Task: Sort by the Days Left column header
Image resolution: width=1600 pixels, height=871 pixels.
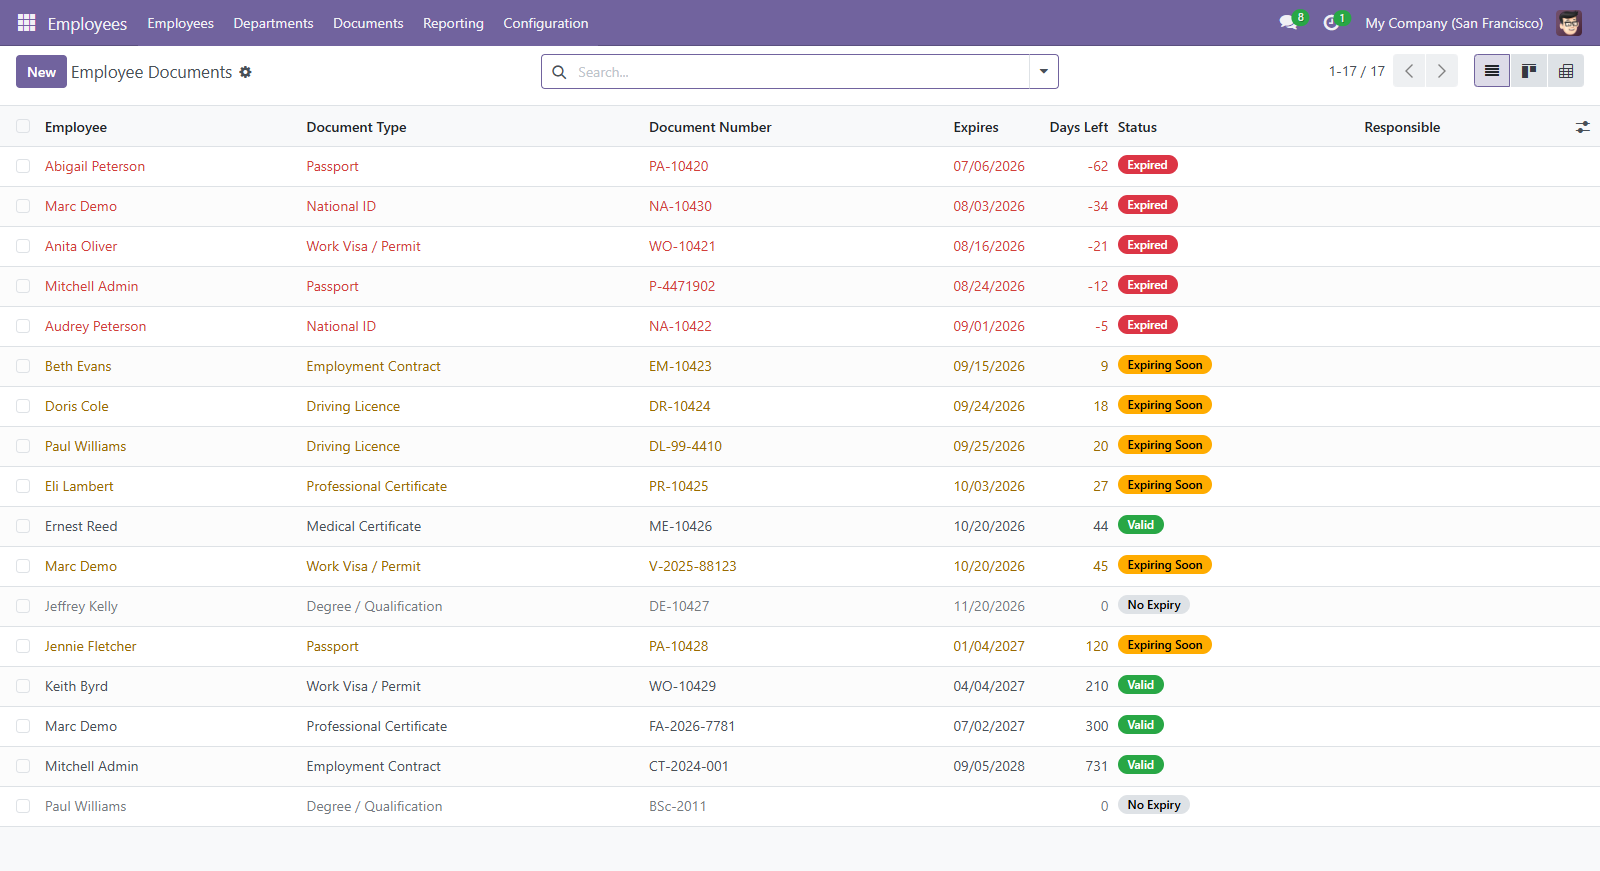Action: click(1078, 127)
